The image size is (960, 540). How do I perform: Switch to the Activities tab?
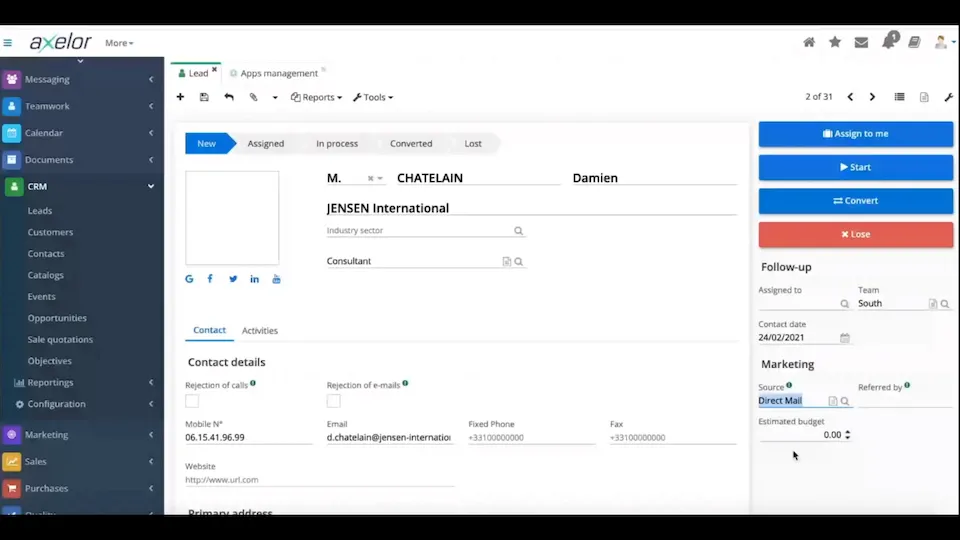pos(260,330)
